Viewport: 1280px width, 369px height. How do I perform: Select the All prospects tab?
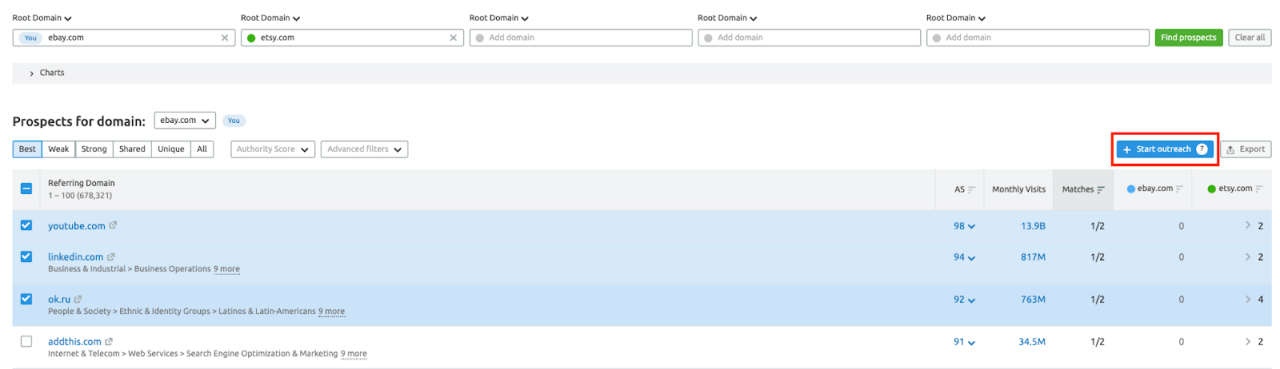pos(202,149)
